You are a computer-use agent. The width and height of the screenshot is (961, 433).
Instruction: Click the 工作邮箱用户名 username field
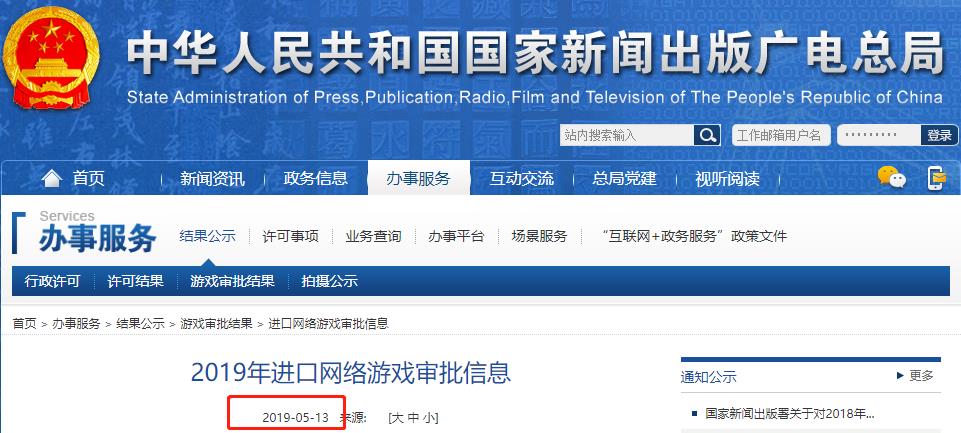click(x=780, y=135)
